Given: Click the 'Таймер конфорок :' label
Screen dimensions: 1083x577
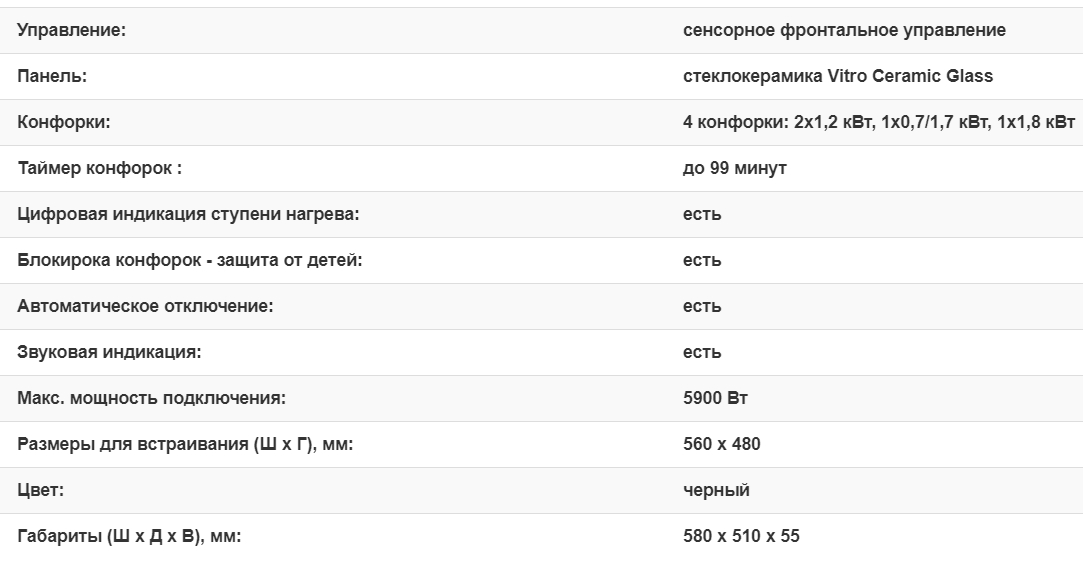Looking at the screenshot, I should tap(100, 168).
